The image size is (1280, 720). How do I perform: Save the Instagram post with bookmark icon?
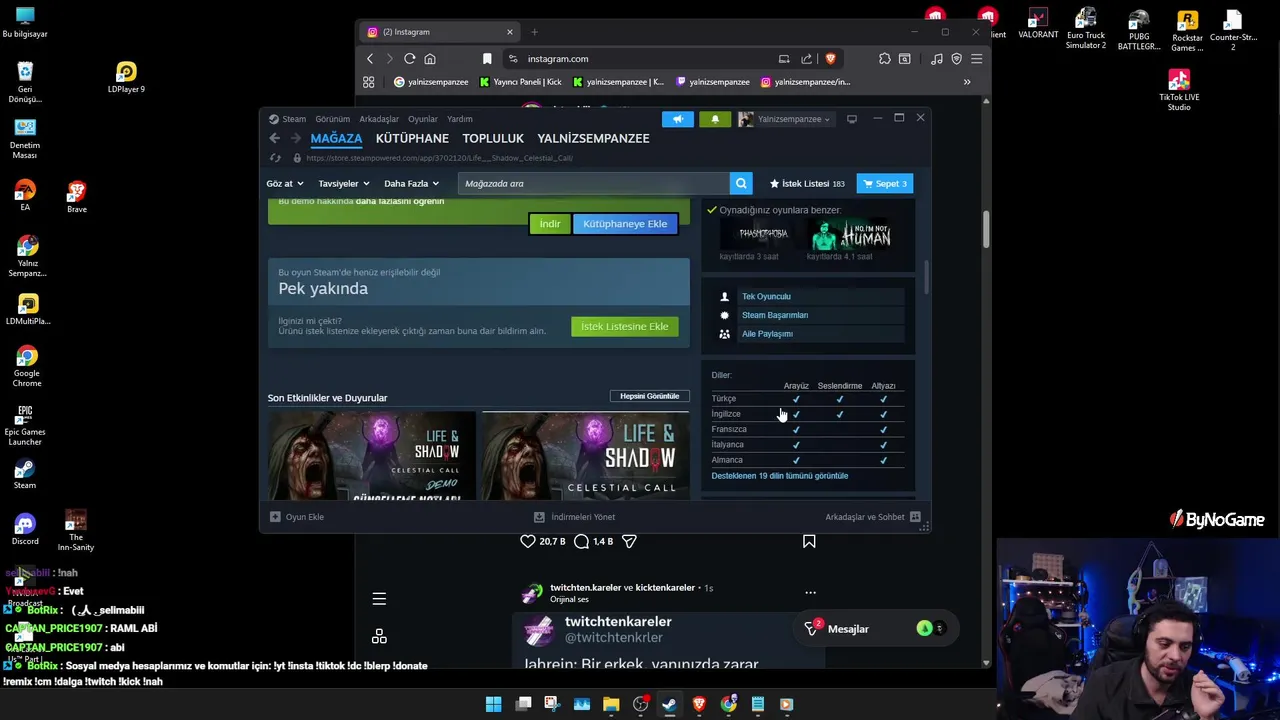click(809, 541)
